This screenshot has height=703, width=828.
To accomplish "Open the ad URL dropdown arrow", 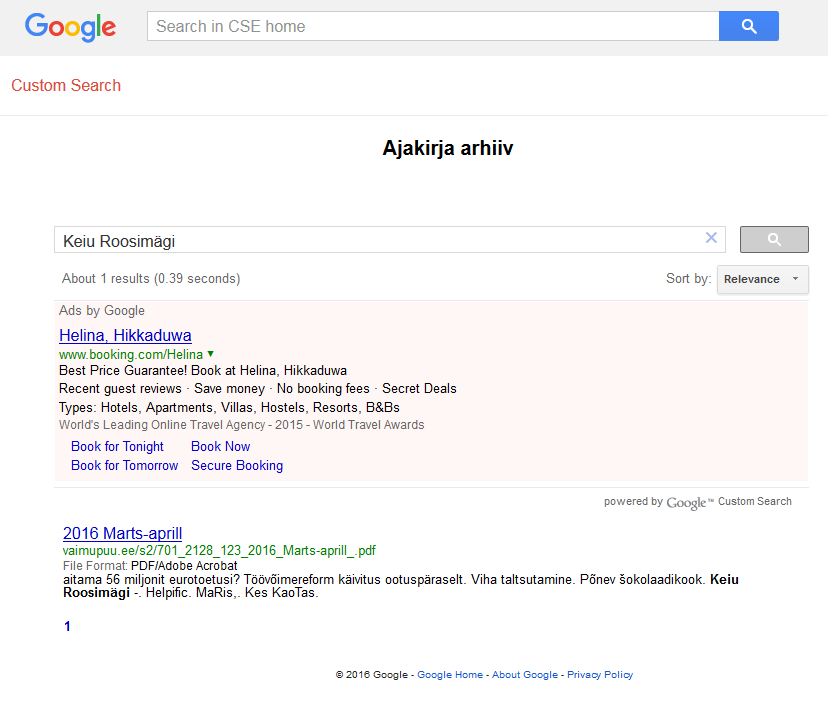I will pos(211,354).
